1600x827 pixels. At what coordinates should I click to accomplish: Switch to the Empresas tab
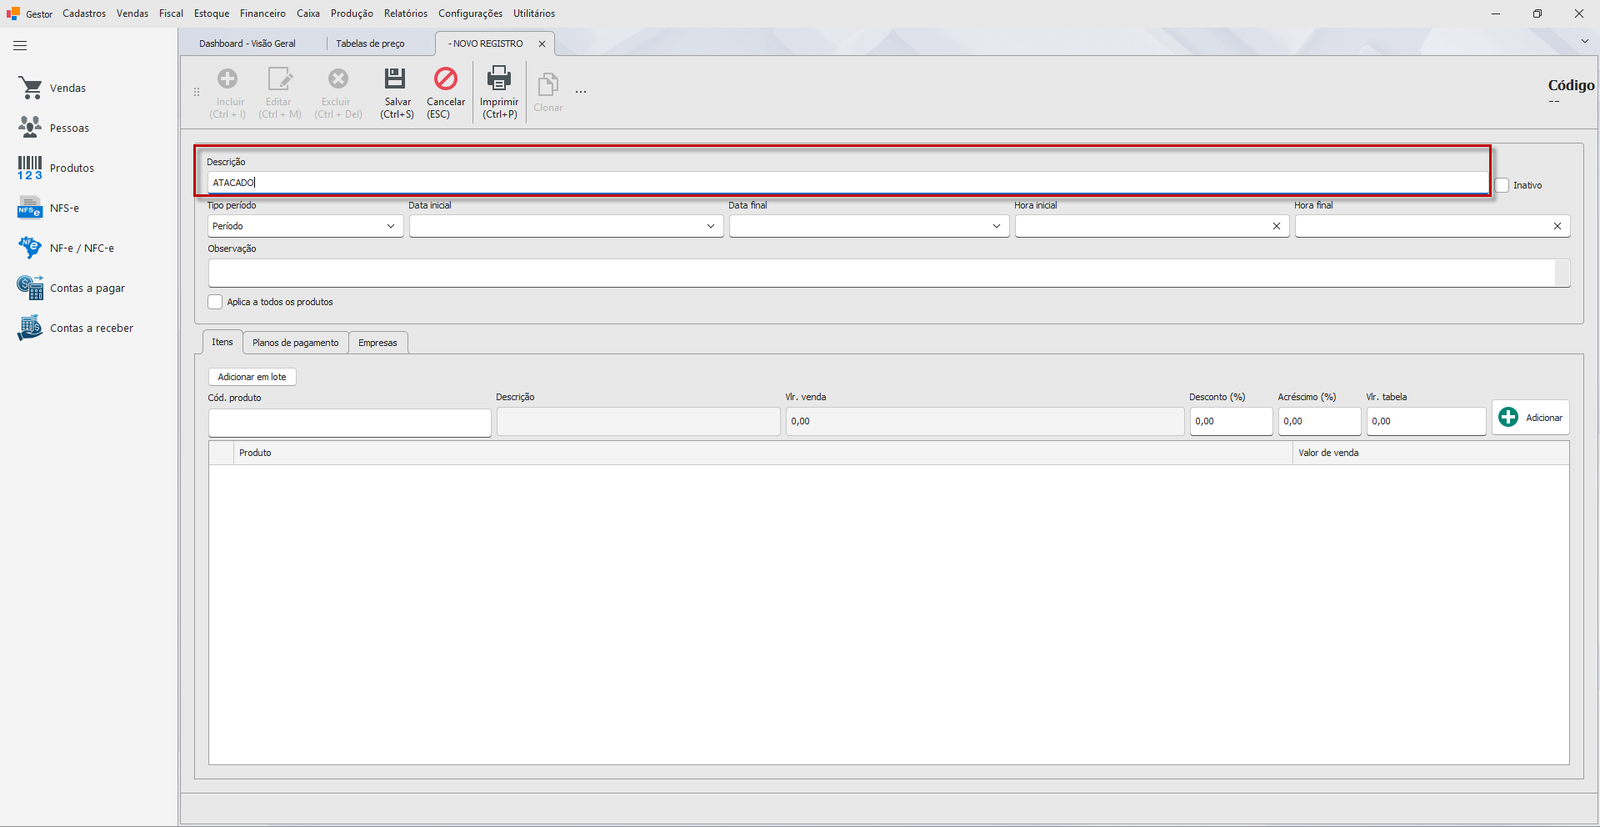tap(378, 343)
